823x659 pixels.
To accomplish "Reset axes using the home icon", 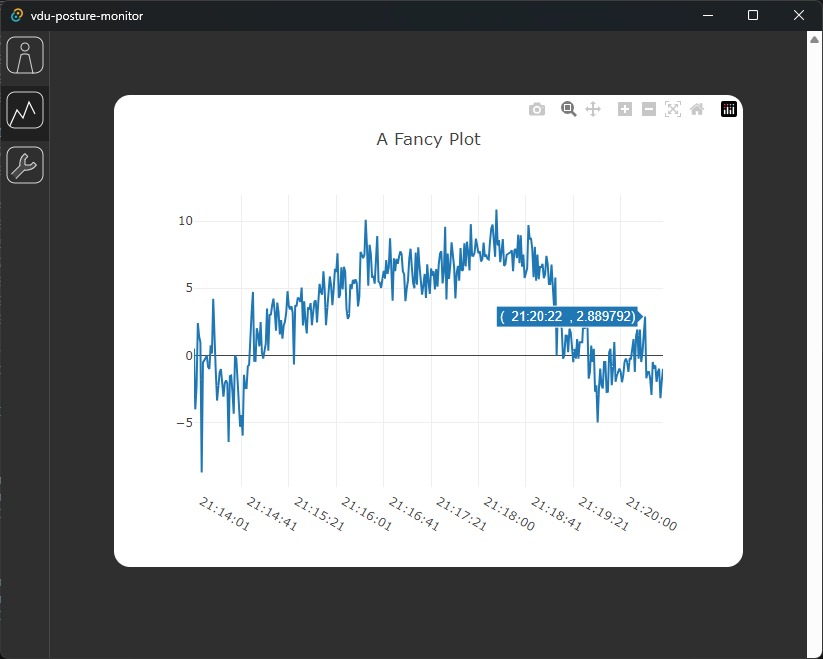I will 697,109.
